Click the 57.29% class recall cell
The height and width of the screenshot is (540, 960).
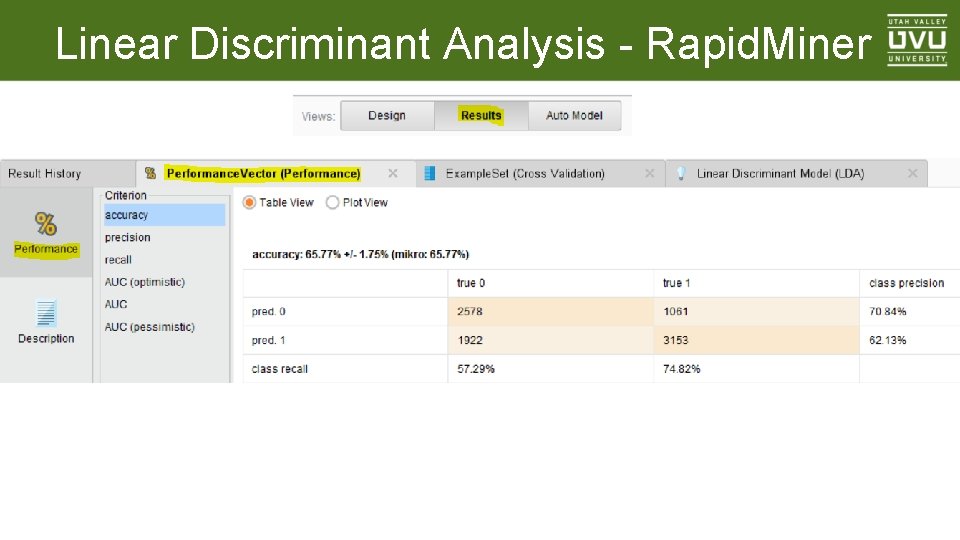coord(551,369)
